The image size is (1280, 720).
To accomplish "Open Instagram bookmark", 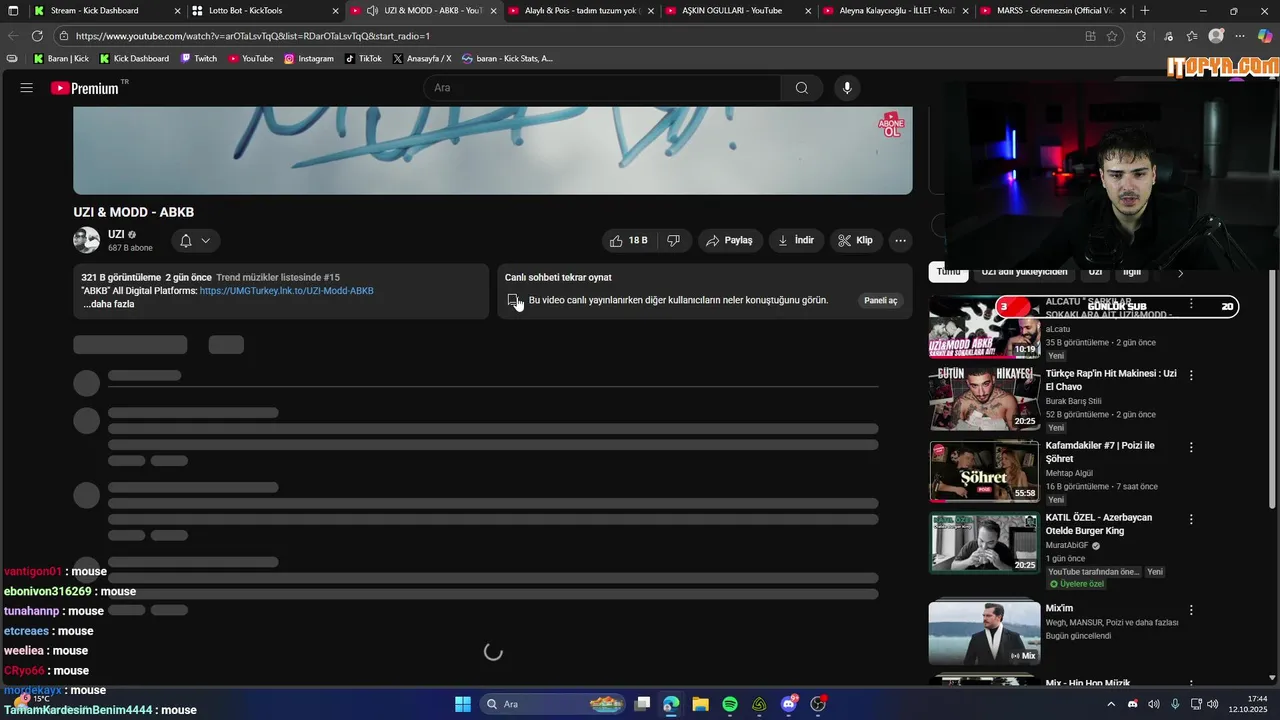I will [309, 59].
